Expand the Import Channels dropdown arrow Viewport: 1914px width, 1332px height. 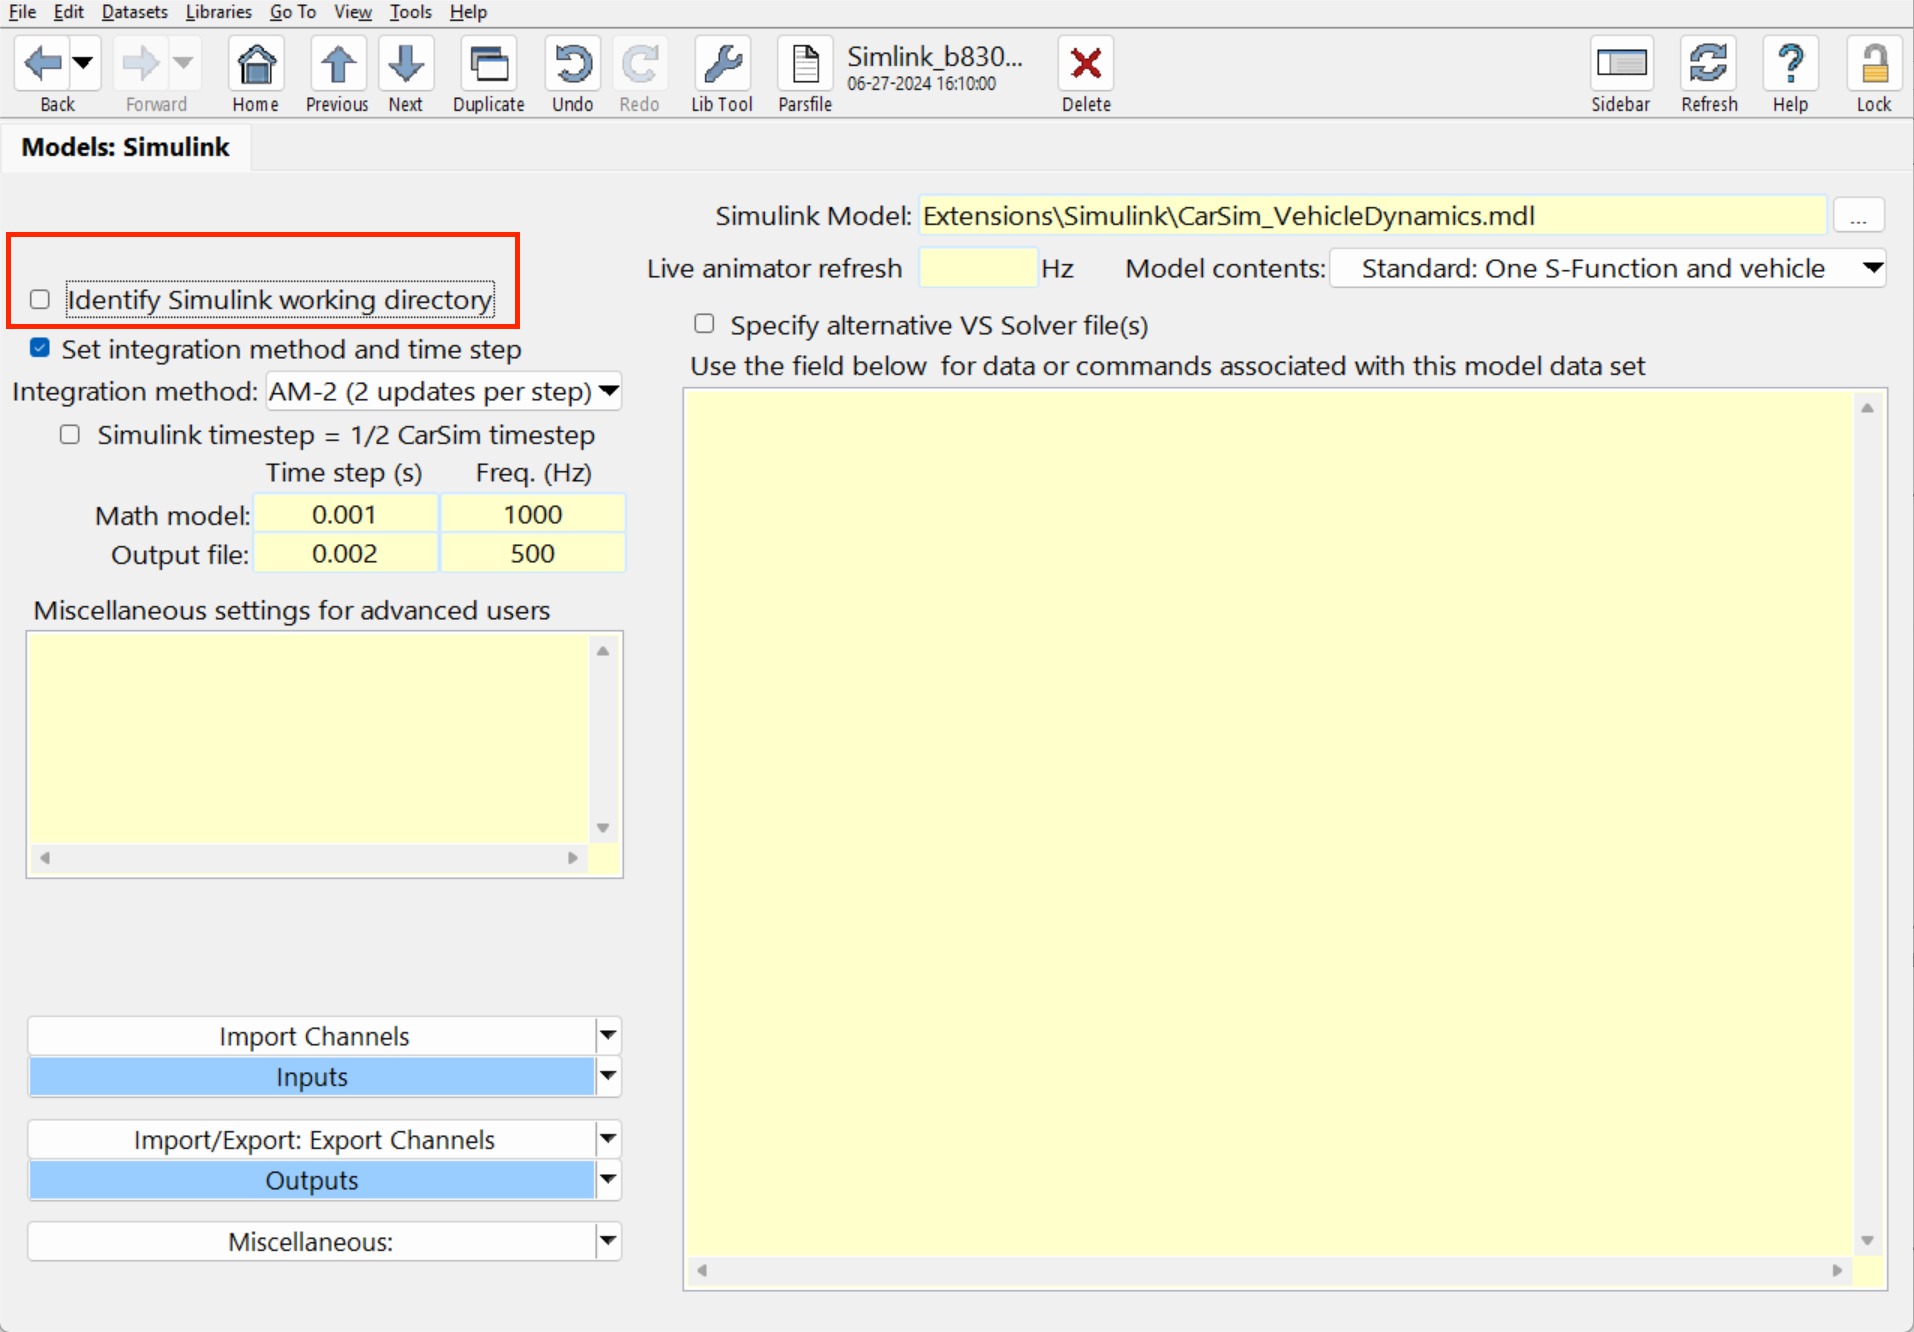(608, 1035)
